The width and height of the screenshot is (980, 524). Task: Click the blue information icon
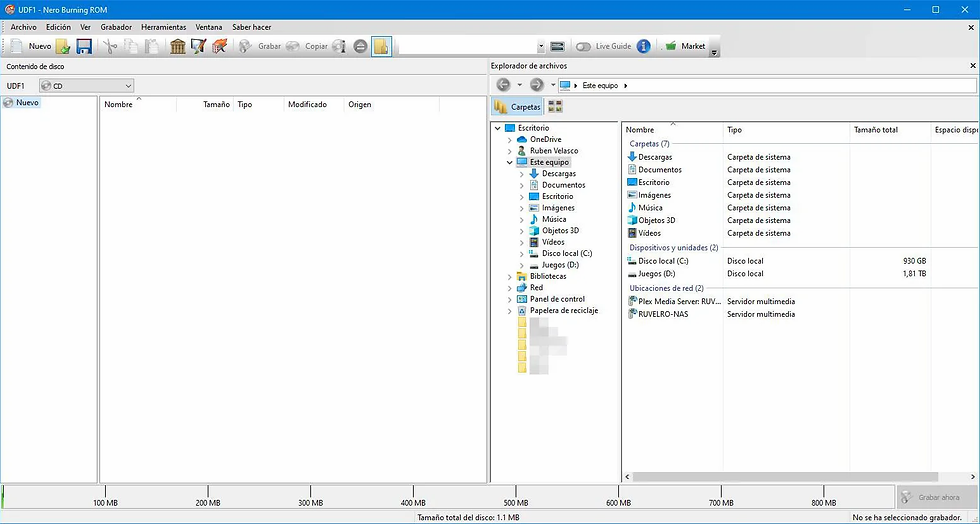click(x=644, y=46)
